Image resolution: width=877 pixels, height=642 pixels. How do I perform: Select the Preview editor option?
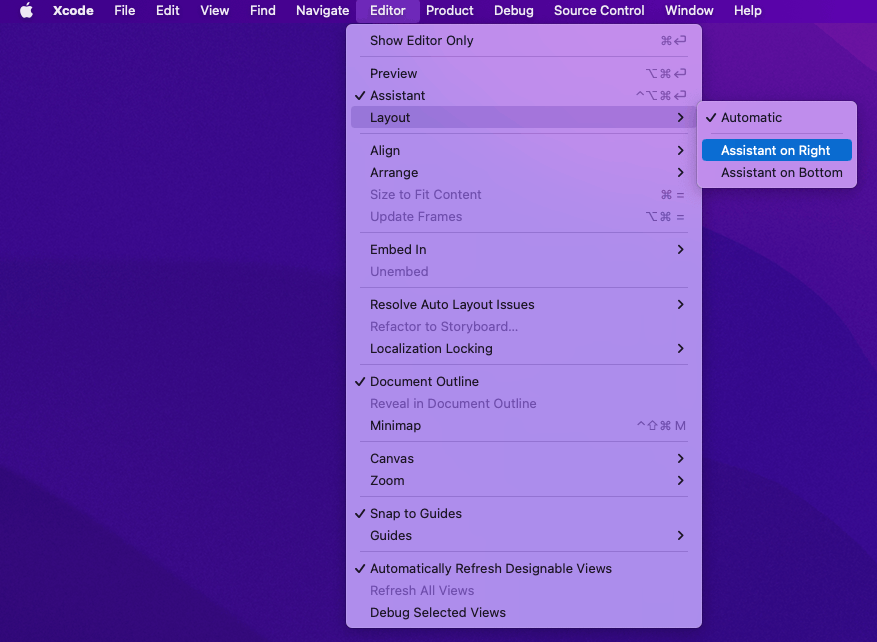[x=524, y=73]
